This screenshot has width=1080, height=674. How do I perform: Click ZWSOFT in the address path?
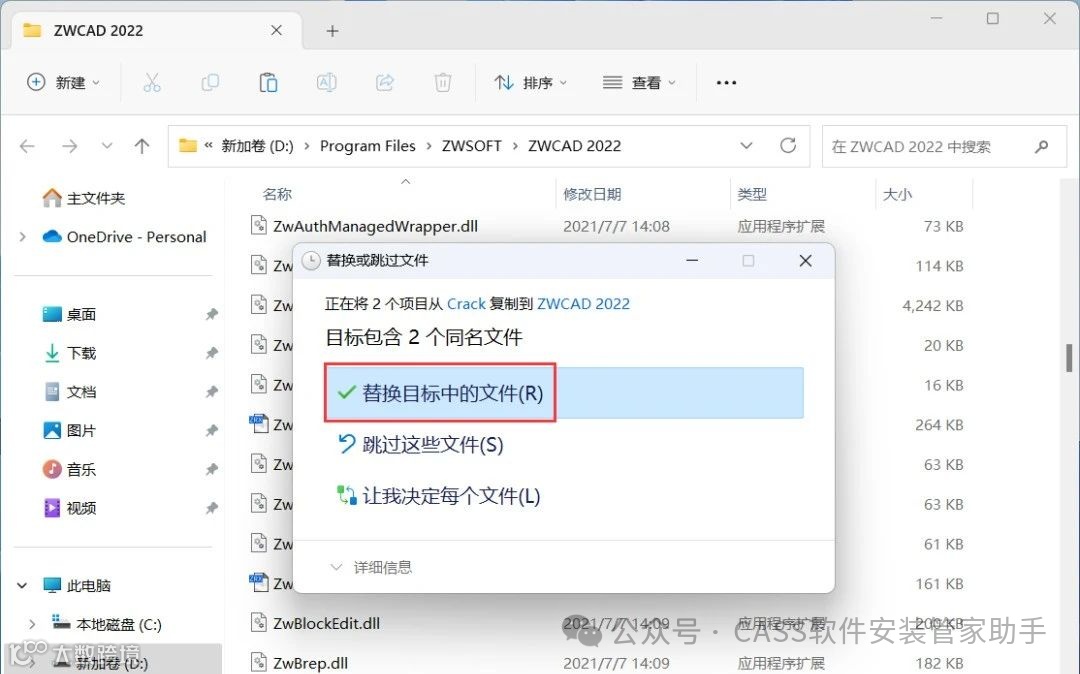[x=472, y=146]
